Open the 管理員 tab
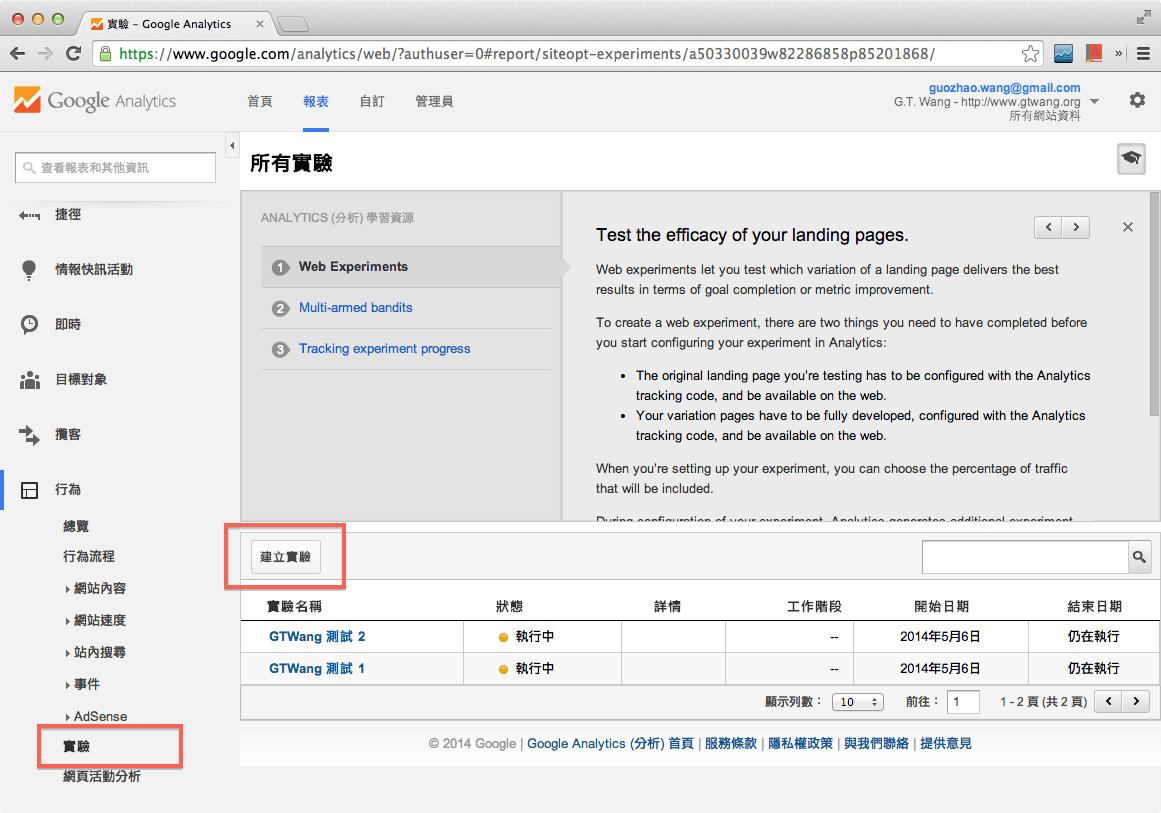Image resolution: width=1161 pixels, height=813 pixels. pos(434,101)
